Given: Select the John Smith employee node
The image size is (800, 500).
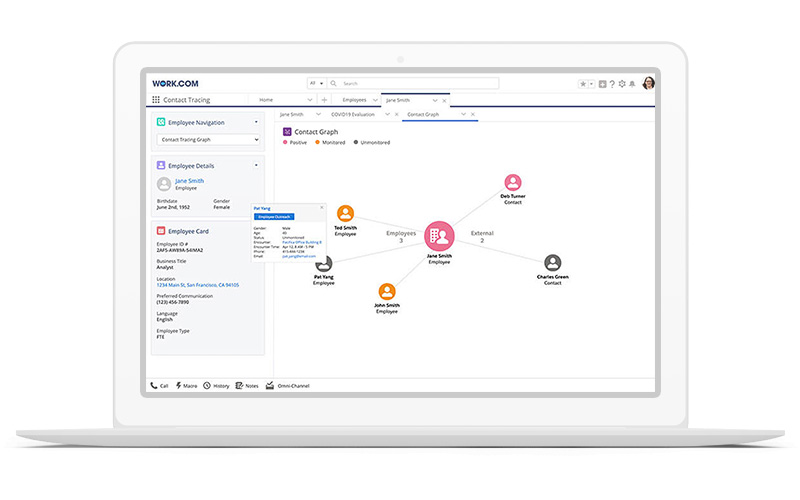Looking at the screenshot, I should 387,291.
